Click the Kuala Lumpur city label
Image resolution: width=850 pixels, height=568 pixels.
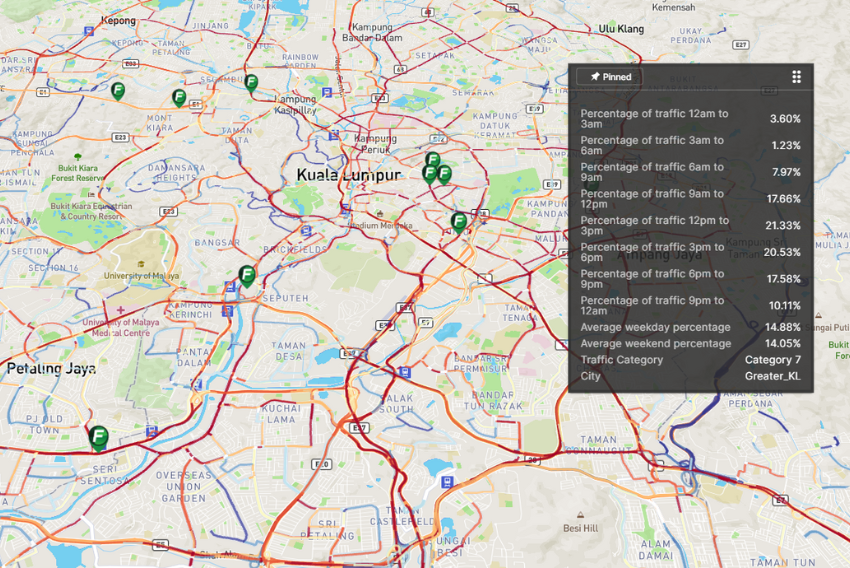[348, 175]
